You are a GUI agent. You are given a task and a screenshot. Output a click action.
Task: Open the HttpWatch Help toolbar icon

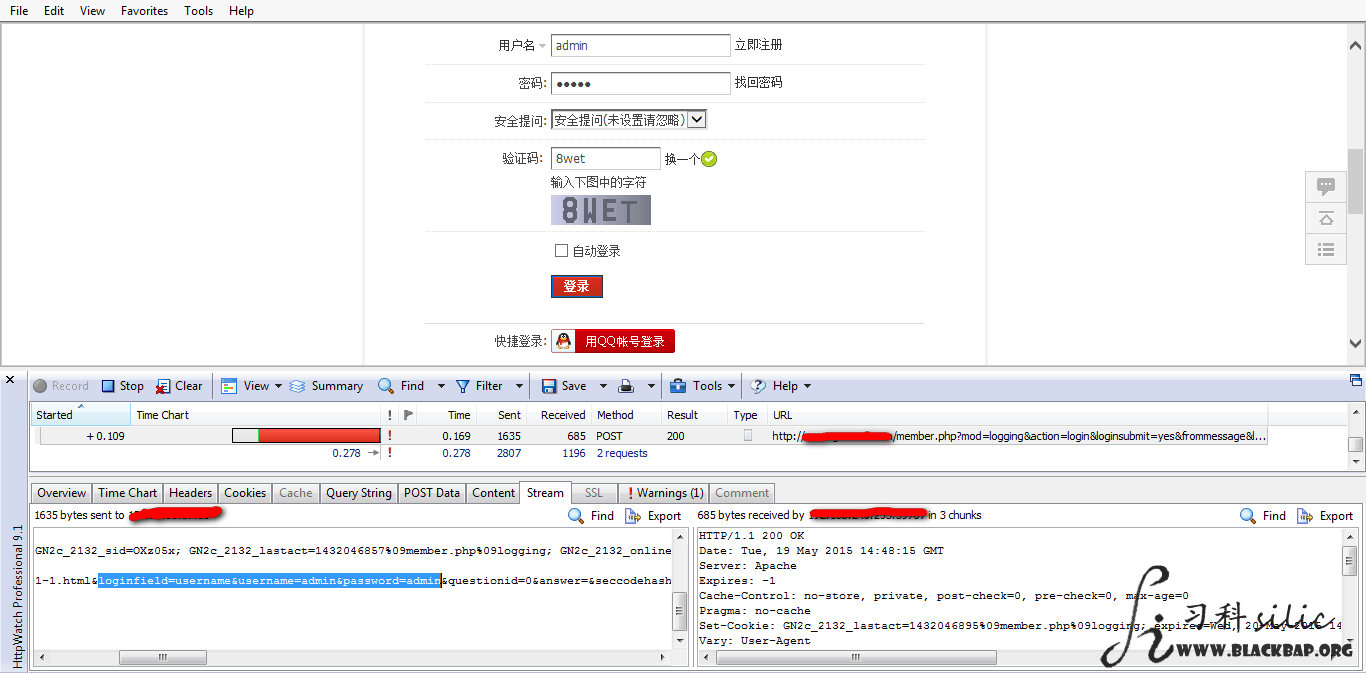758,386
